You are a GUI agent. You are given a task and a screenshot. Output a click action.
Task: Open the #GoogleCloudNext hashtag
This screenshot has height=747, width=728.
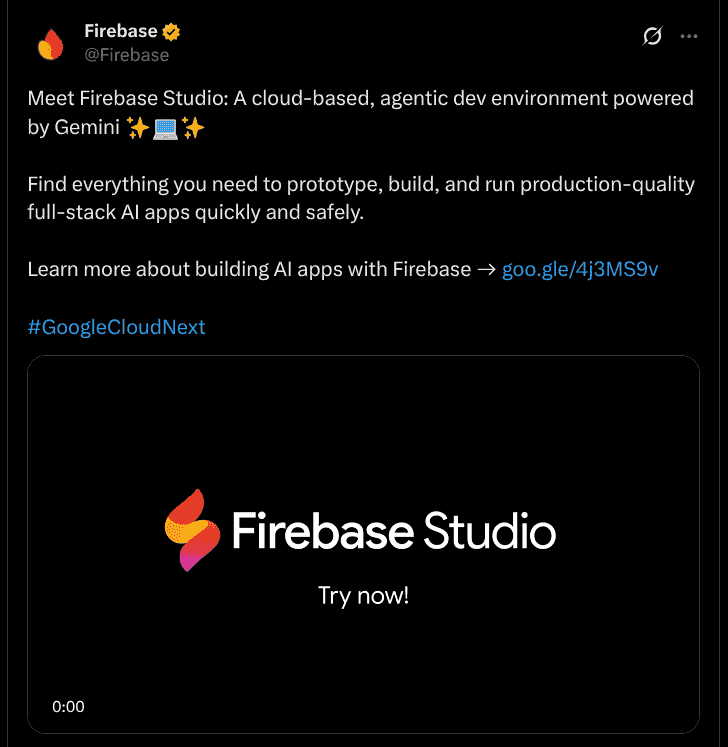click(x=116, y=327)
